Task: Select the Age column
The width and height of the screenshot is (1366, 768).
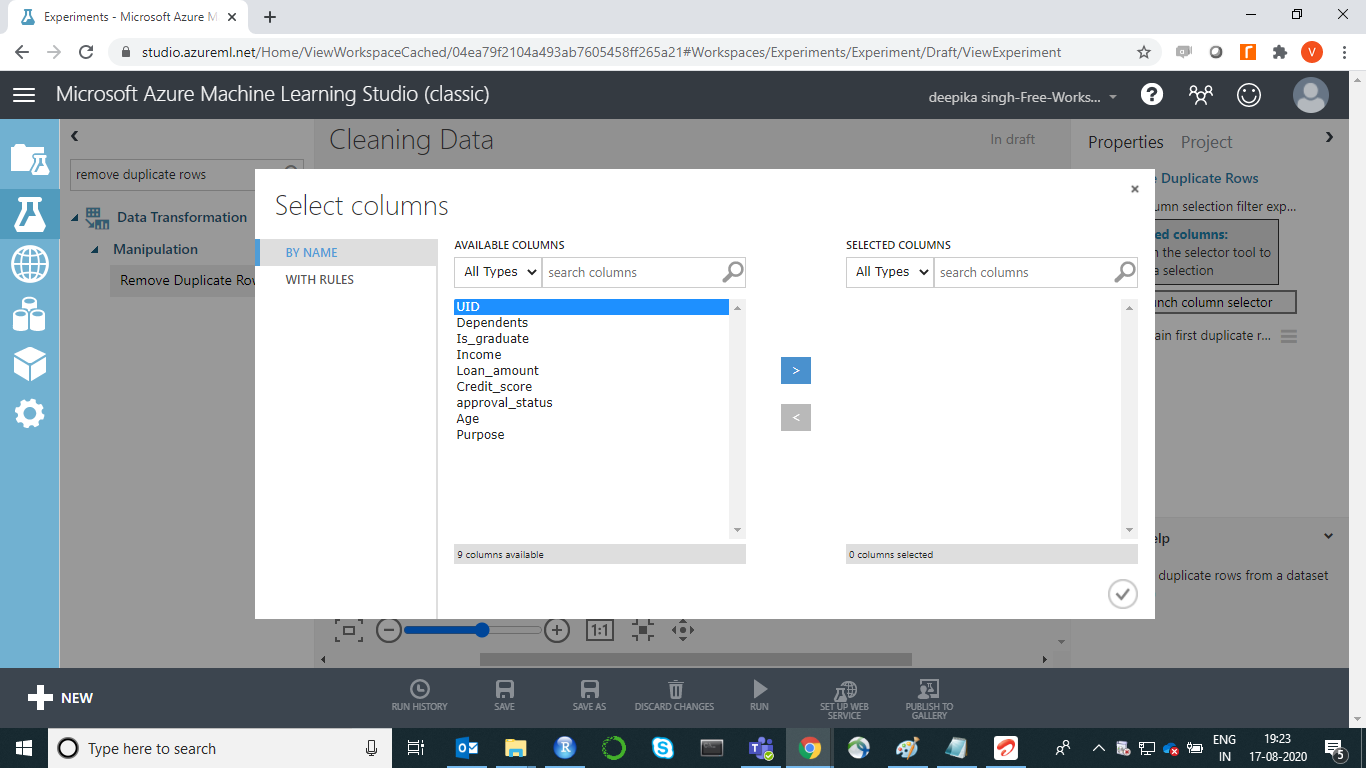Action: 592,419
